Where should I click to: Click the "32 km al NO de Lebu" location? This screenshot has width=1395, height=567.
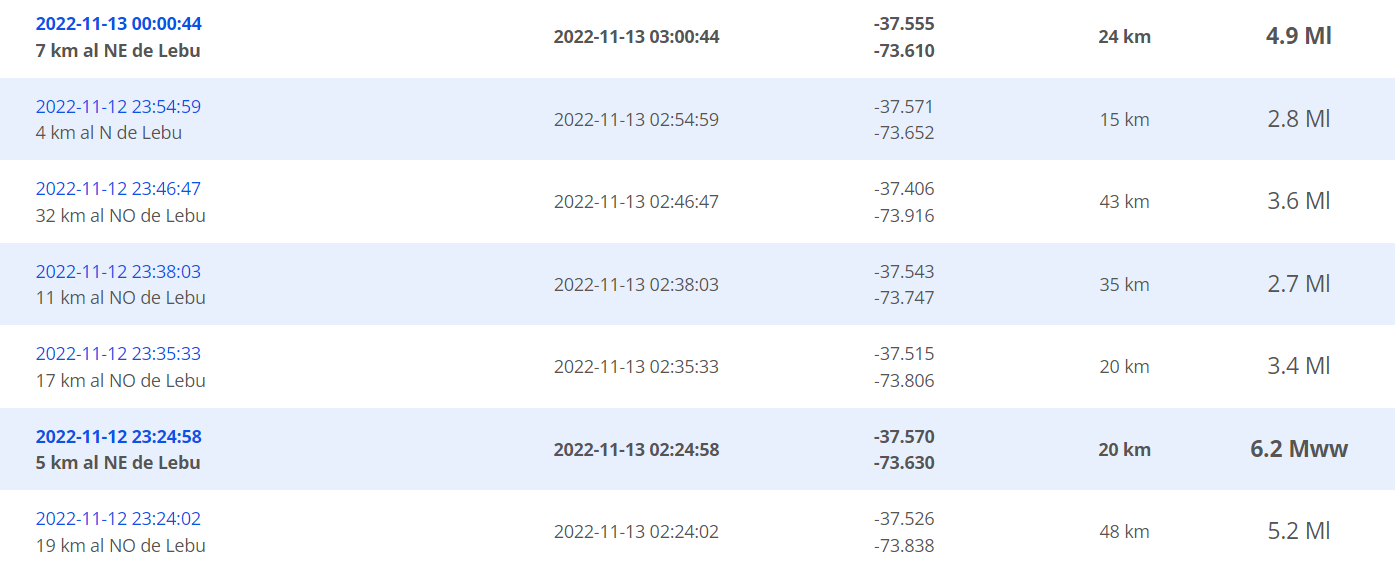coord(120,215)
